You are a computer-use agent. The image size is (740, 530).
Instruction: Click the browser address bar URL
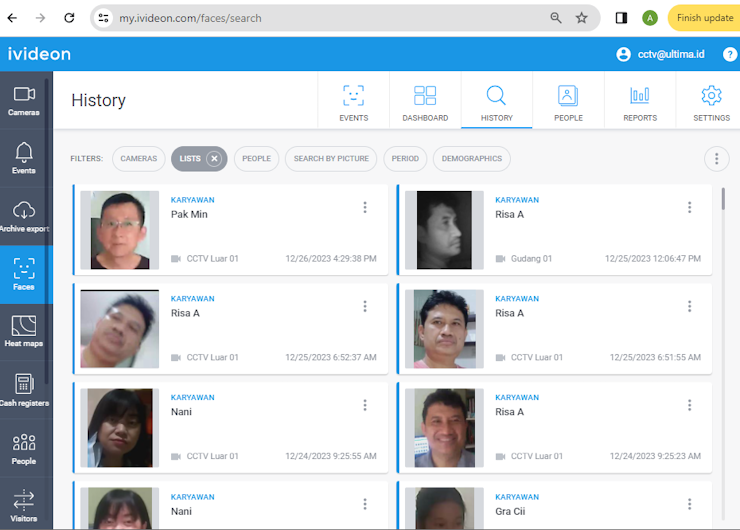pos(190,18)
